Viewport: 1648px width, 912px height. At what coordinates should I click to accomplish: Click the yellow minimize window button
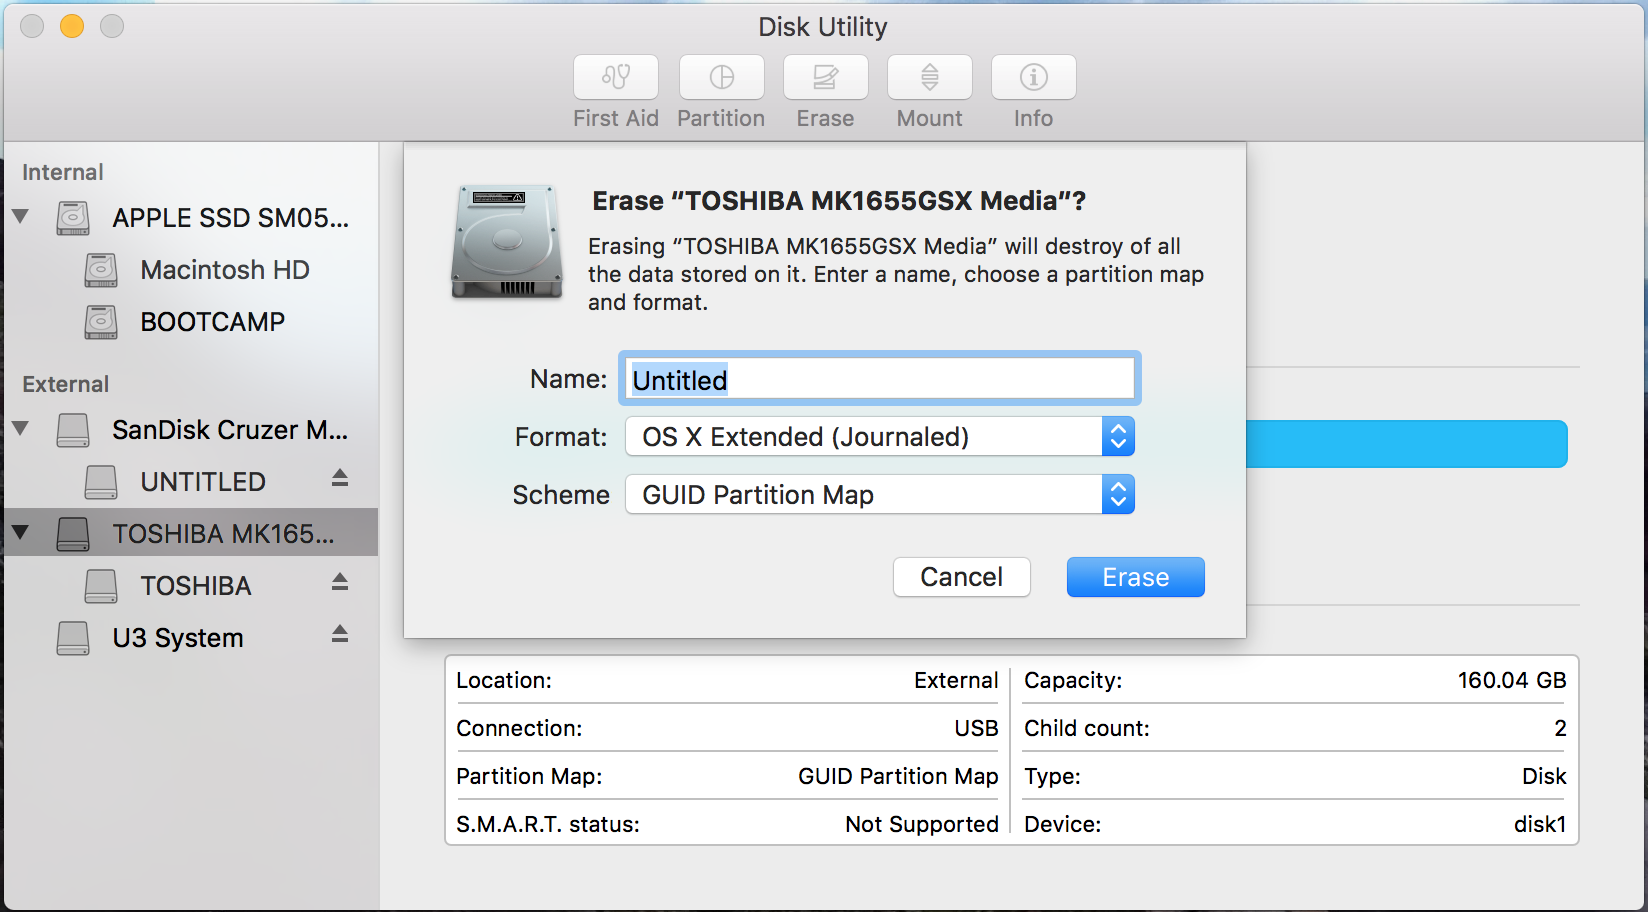pos(72,26)
